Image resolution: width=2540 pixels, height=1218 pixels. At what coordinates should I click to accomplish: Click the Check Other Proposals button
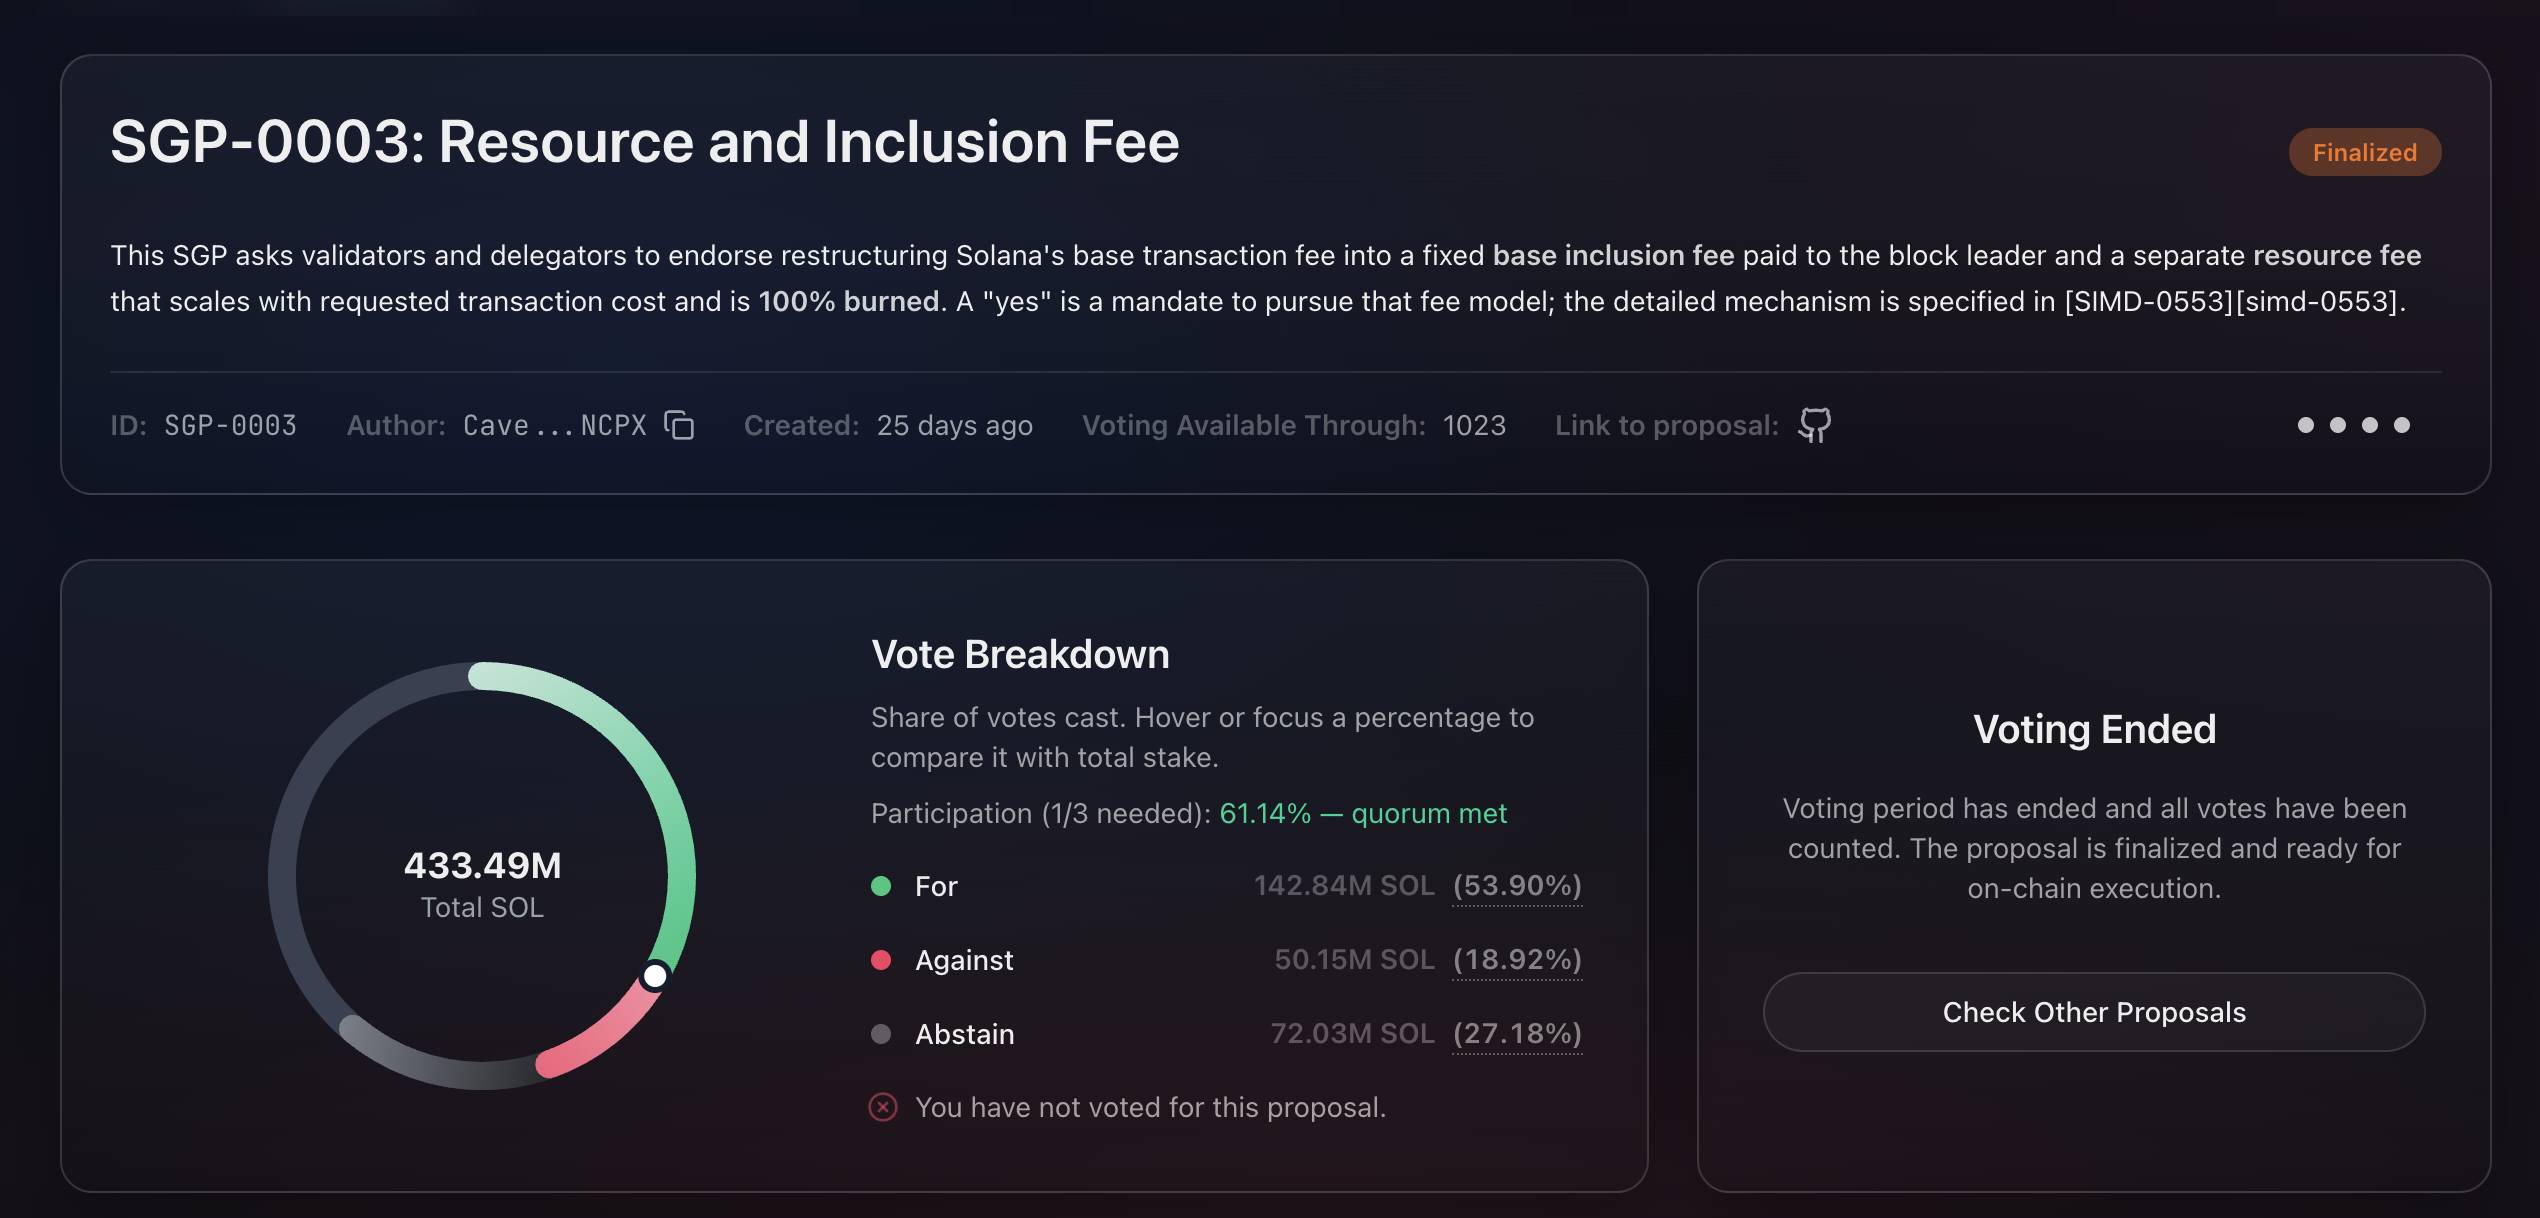click(x=2094, y=1012)
